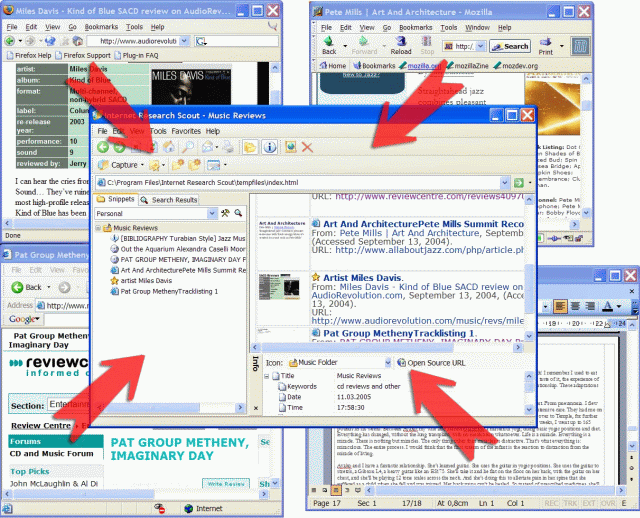The width and height of the screenshot is (640, 518).
Task: Click the Mail envelope icon in Research Scout
Action: pyautogui.click(x=208, y=147)
